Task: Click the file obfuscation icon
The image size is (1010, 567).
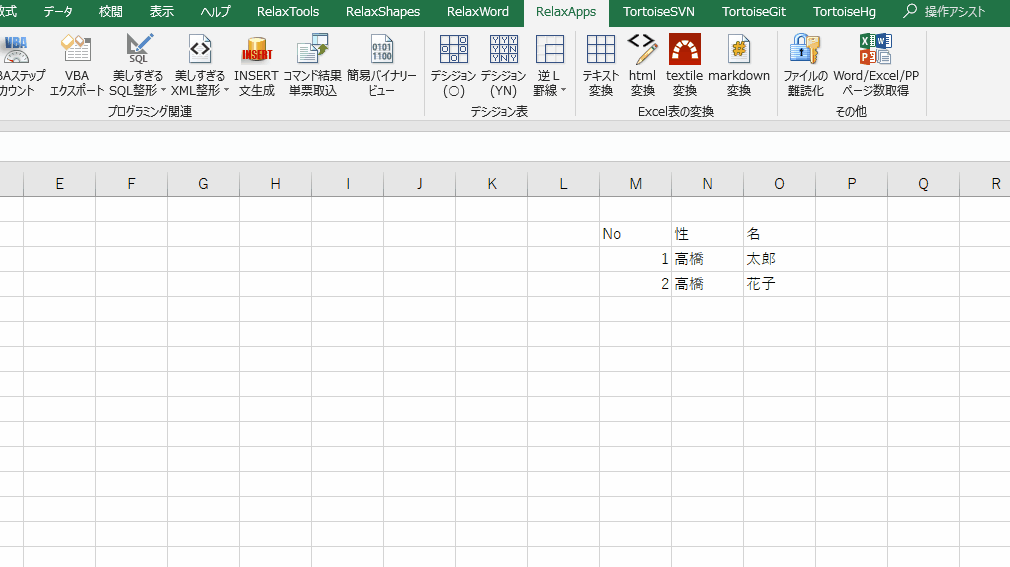Action: click(805, 50)
